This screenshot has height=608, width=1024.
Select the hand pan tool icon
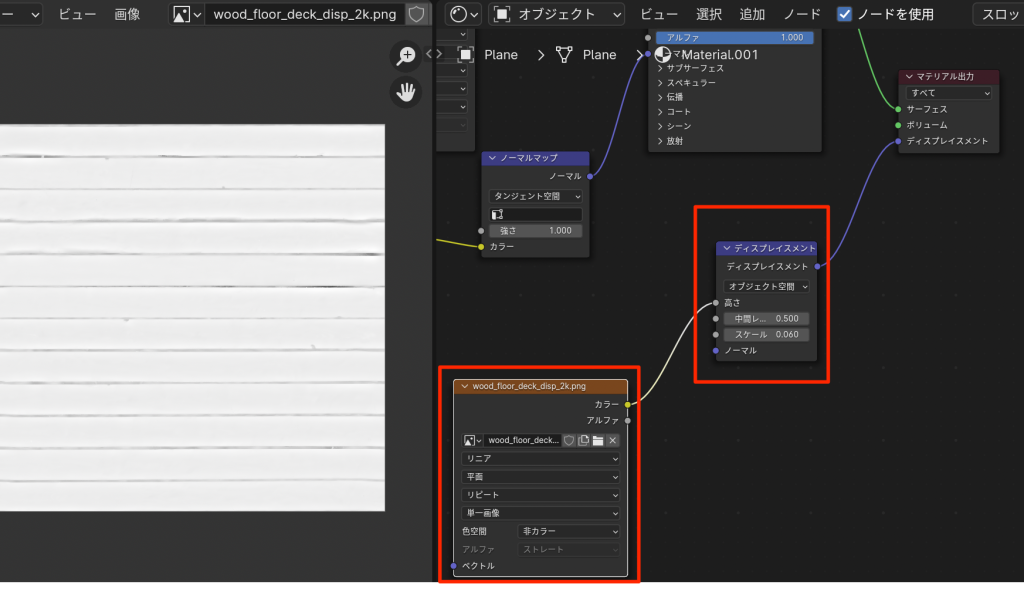tap(406, 92)
